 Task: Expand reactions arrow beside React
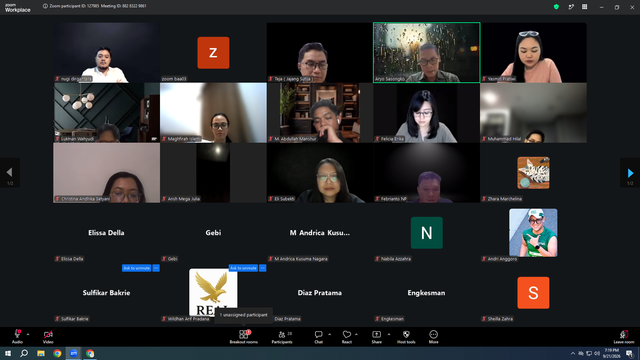pyautogui.click(x=356, y=334)
